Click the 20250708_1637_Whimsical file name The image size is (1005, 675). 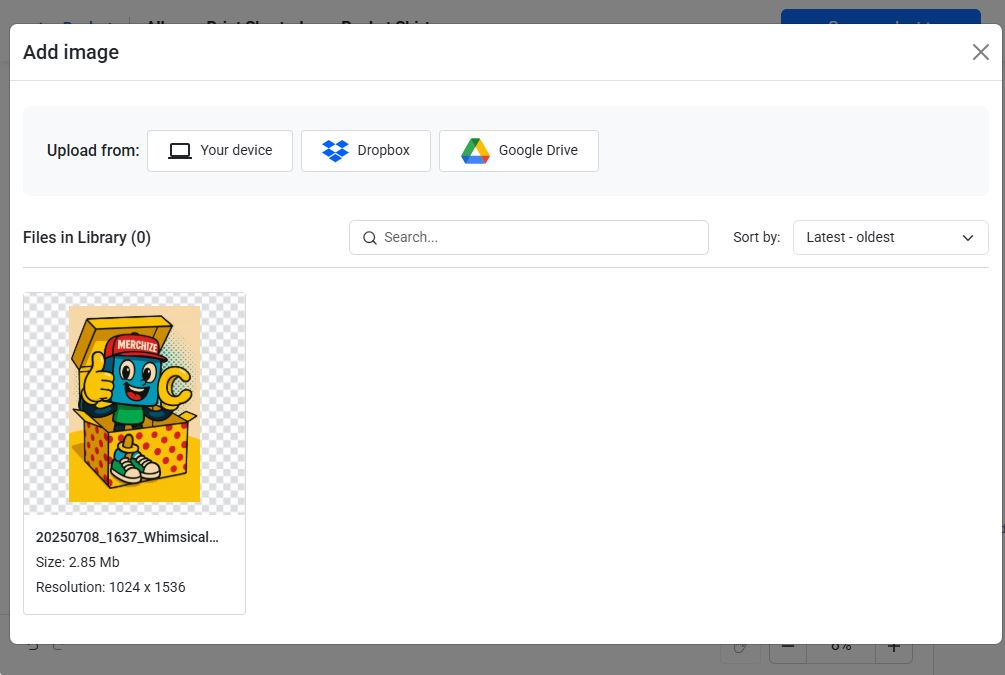tap(127, 537)
